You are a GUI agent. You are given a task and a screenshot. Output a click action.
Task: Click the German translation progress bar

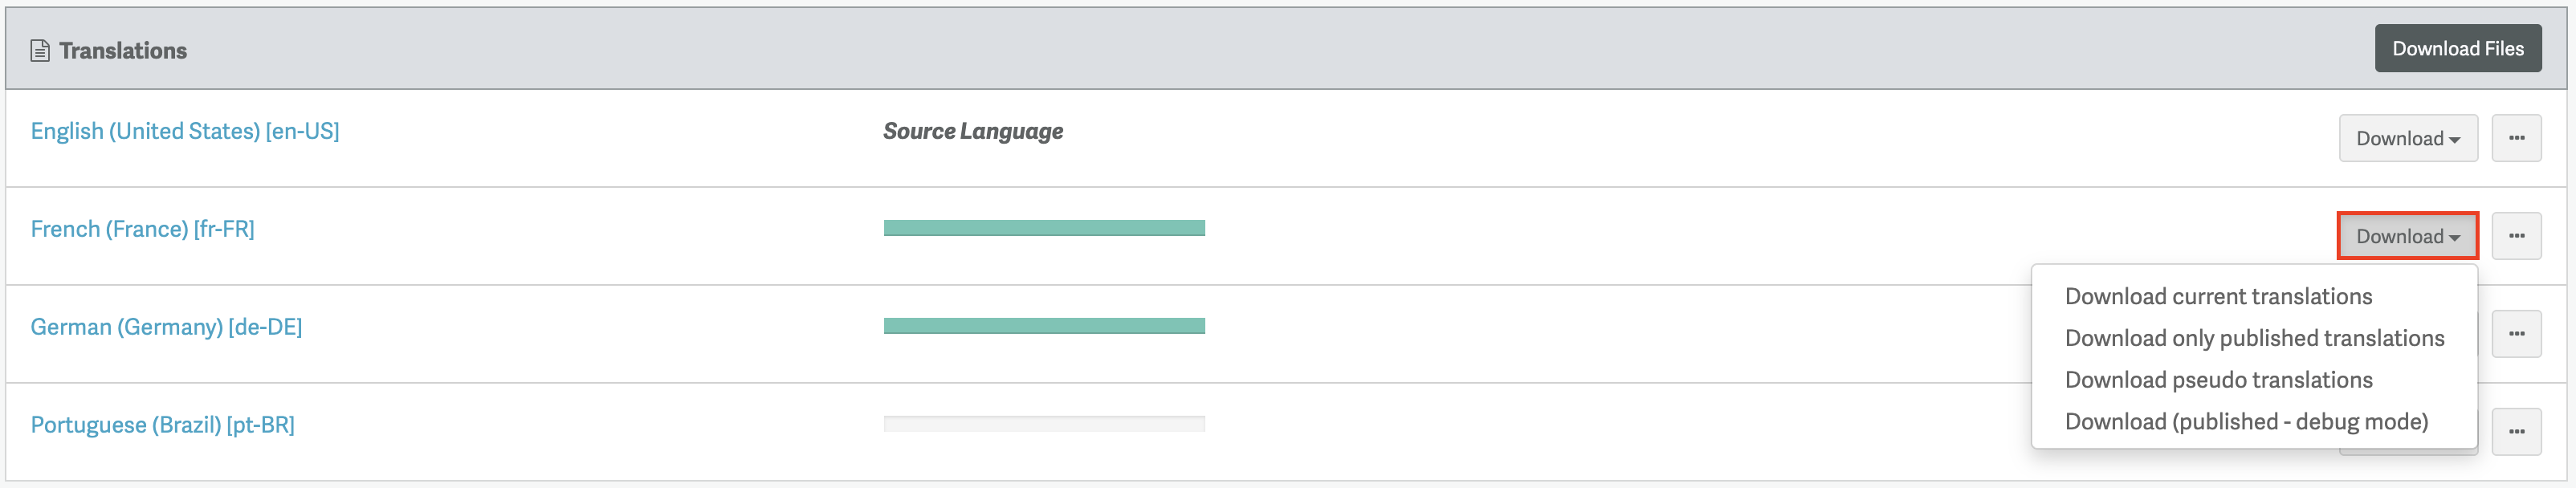(1044, 326)
